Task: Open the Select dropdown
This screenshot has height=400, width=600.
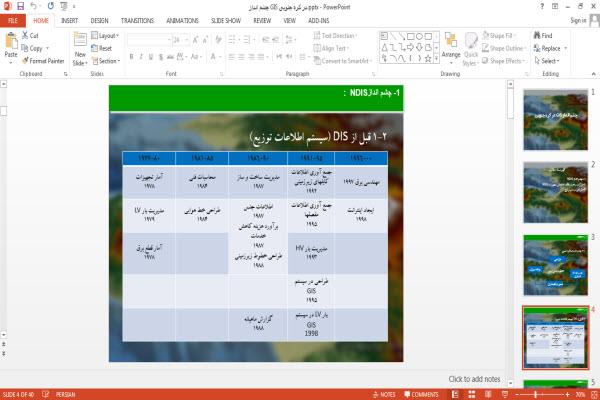Action: tap(547, 61)
